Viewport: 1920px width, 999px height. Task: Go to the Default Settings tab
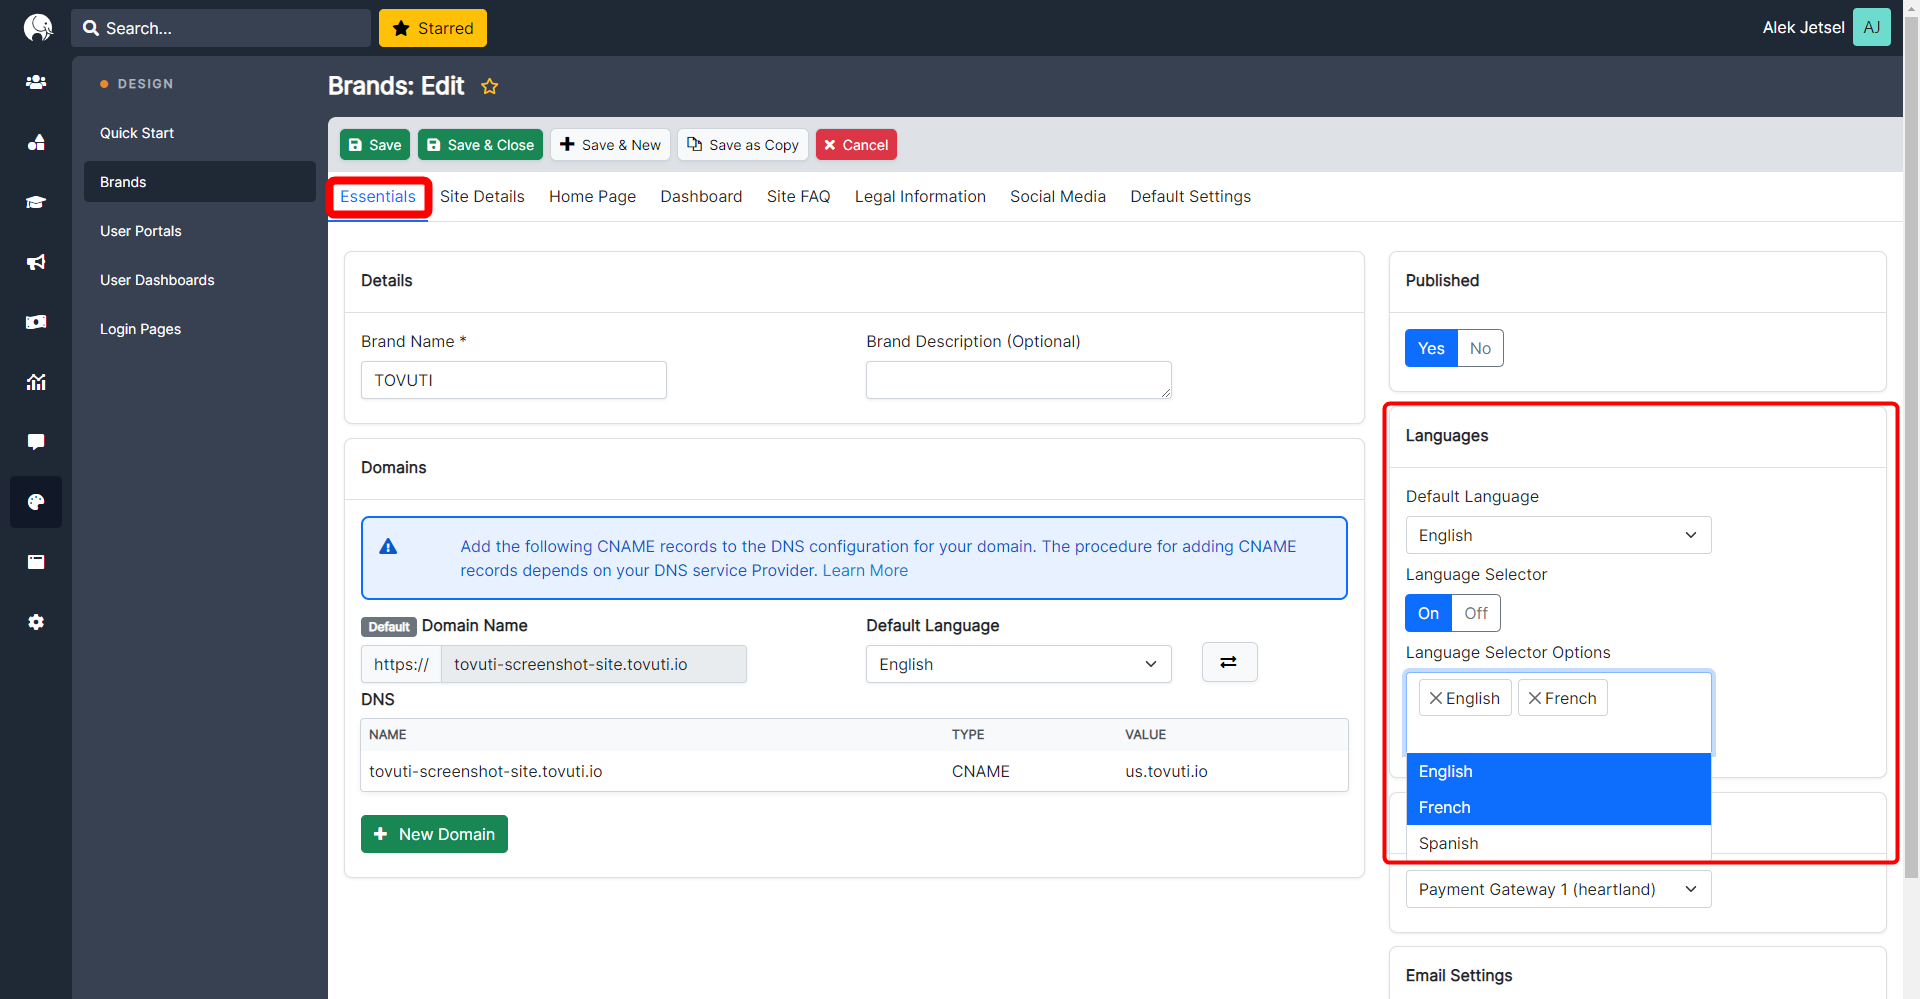pyautogui.click(x=1190, y=196)
